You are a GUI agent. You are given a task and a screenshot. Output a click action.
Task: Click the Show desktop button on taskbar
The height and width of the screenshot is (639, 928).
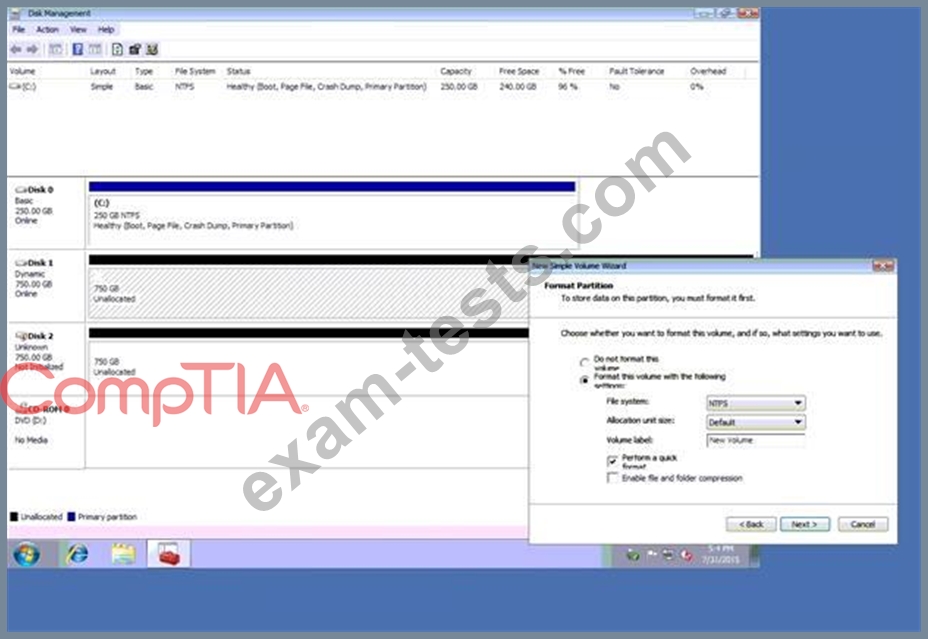pyautogui.click(x=755, y=554)
